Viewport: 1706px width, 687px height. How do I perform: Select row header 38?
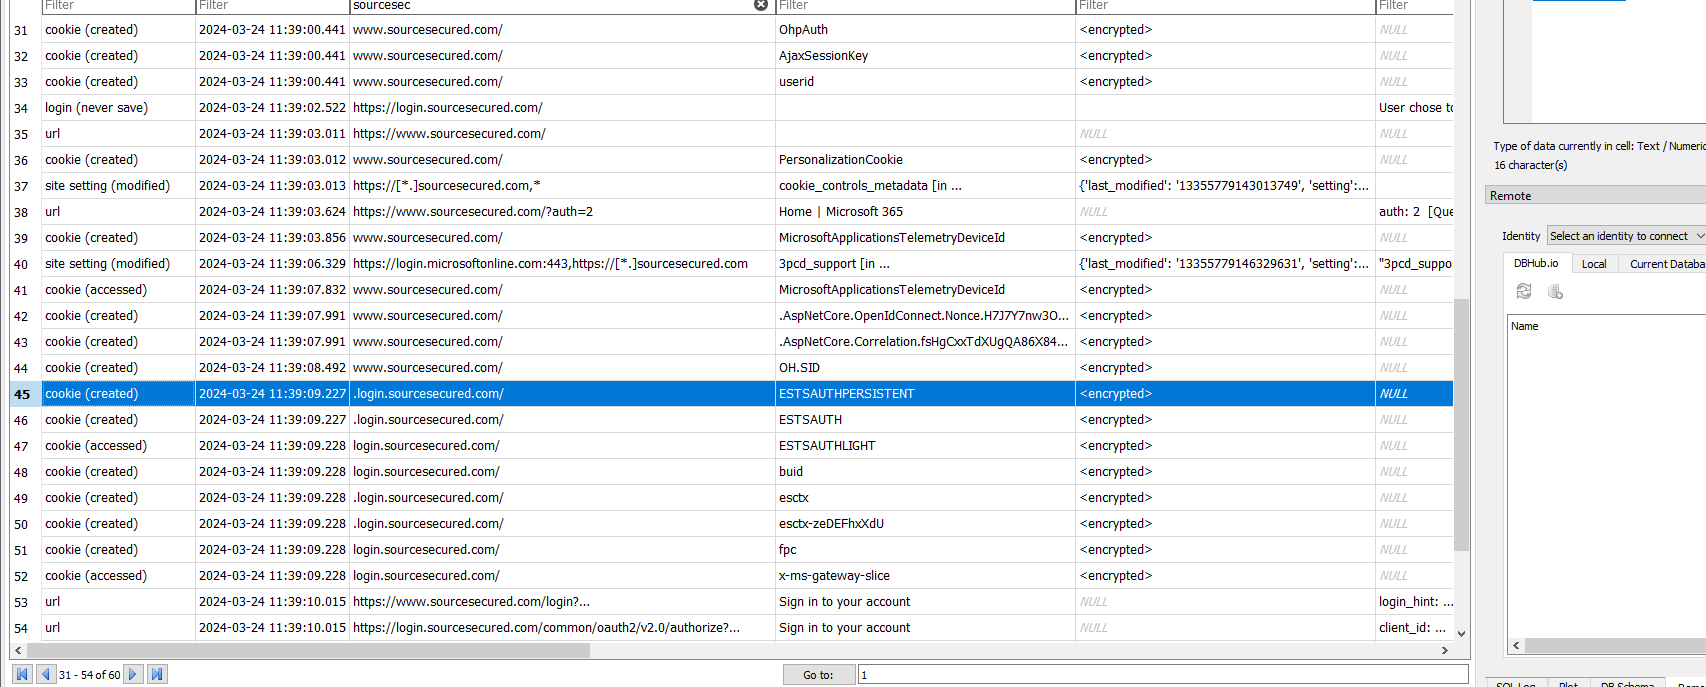coord(21,212)
